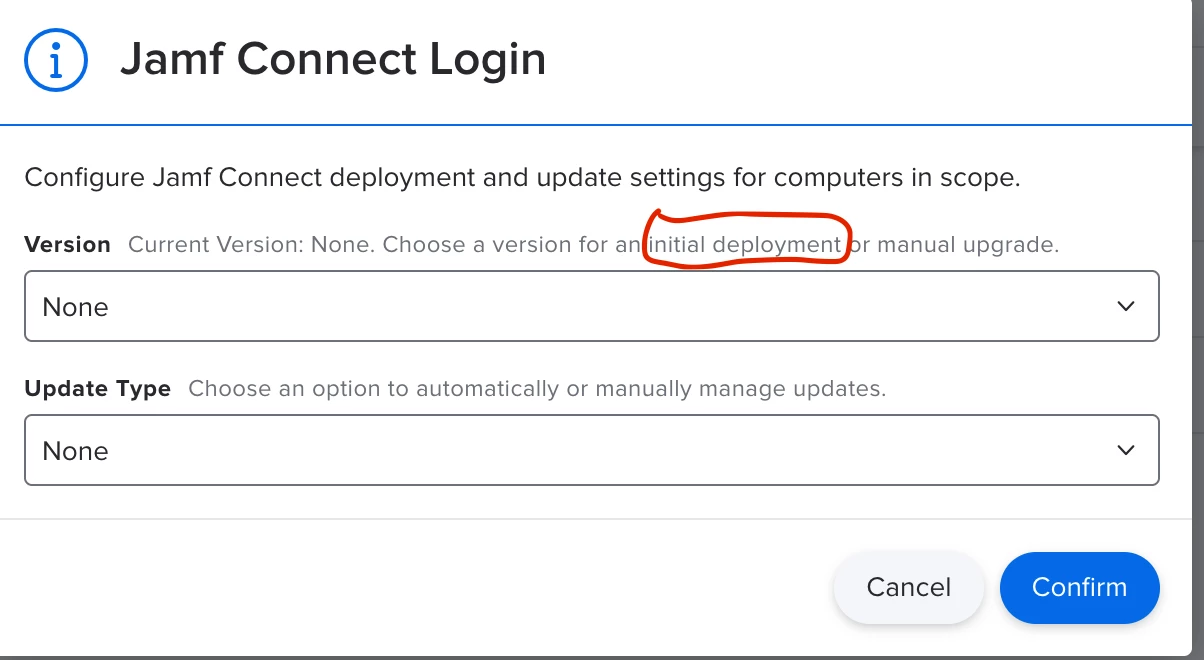Expand the Version combo box
This screenshot has height=660, width=1204.
tap(592, 306)
